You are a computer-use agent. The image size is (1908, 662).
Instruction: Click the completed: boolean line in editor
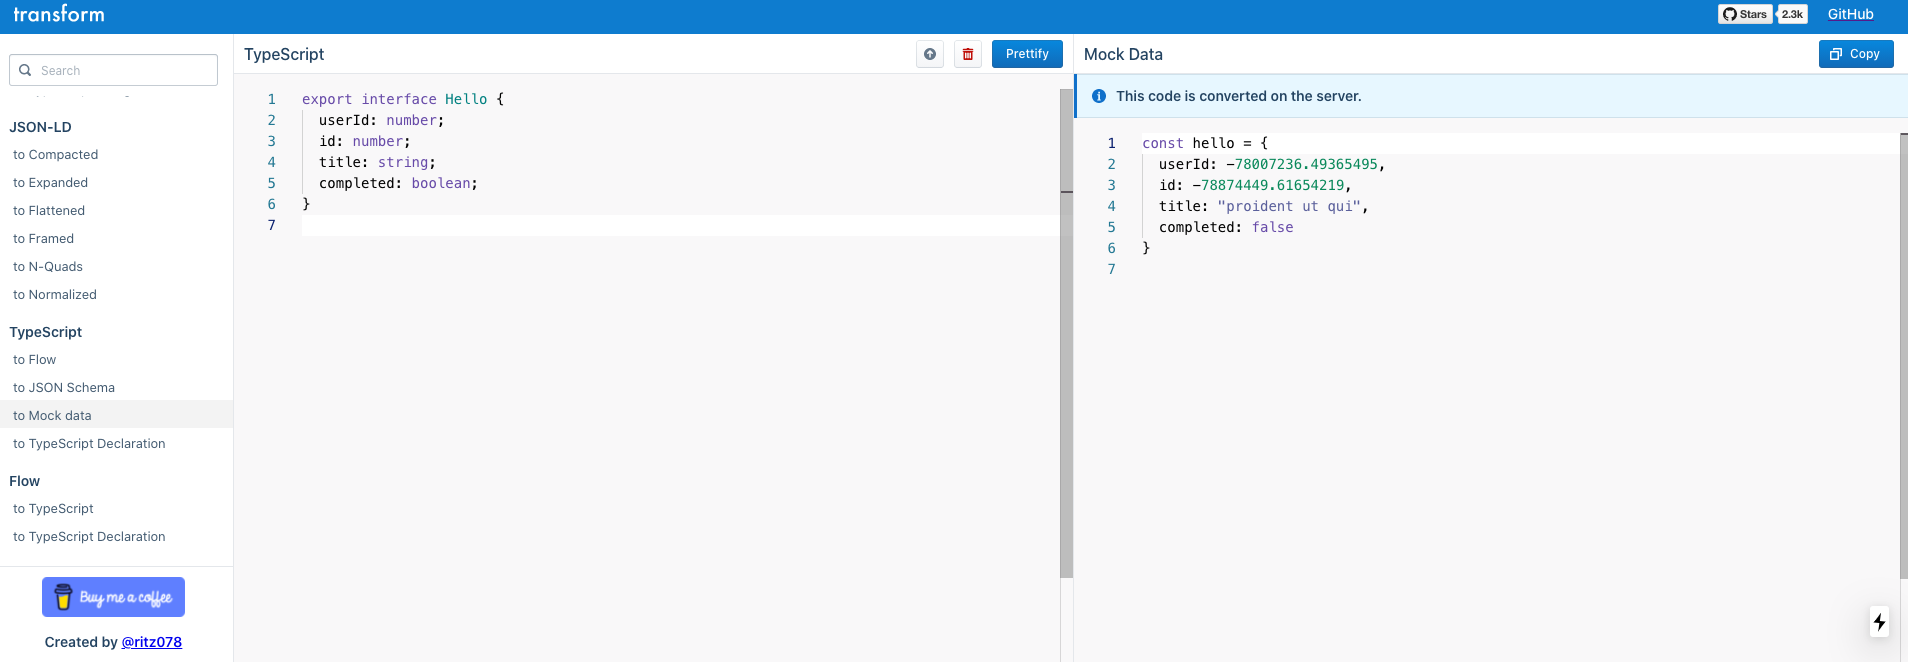[x=398, y=183]
